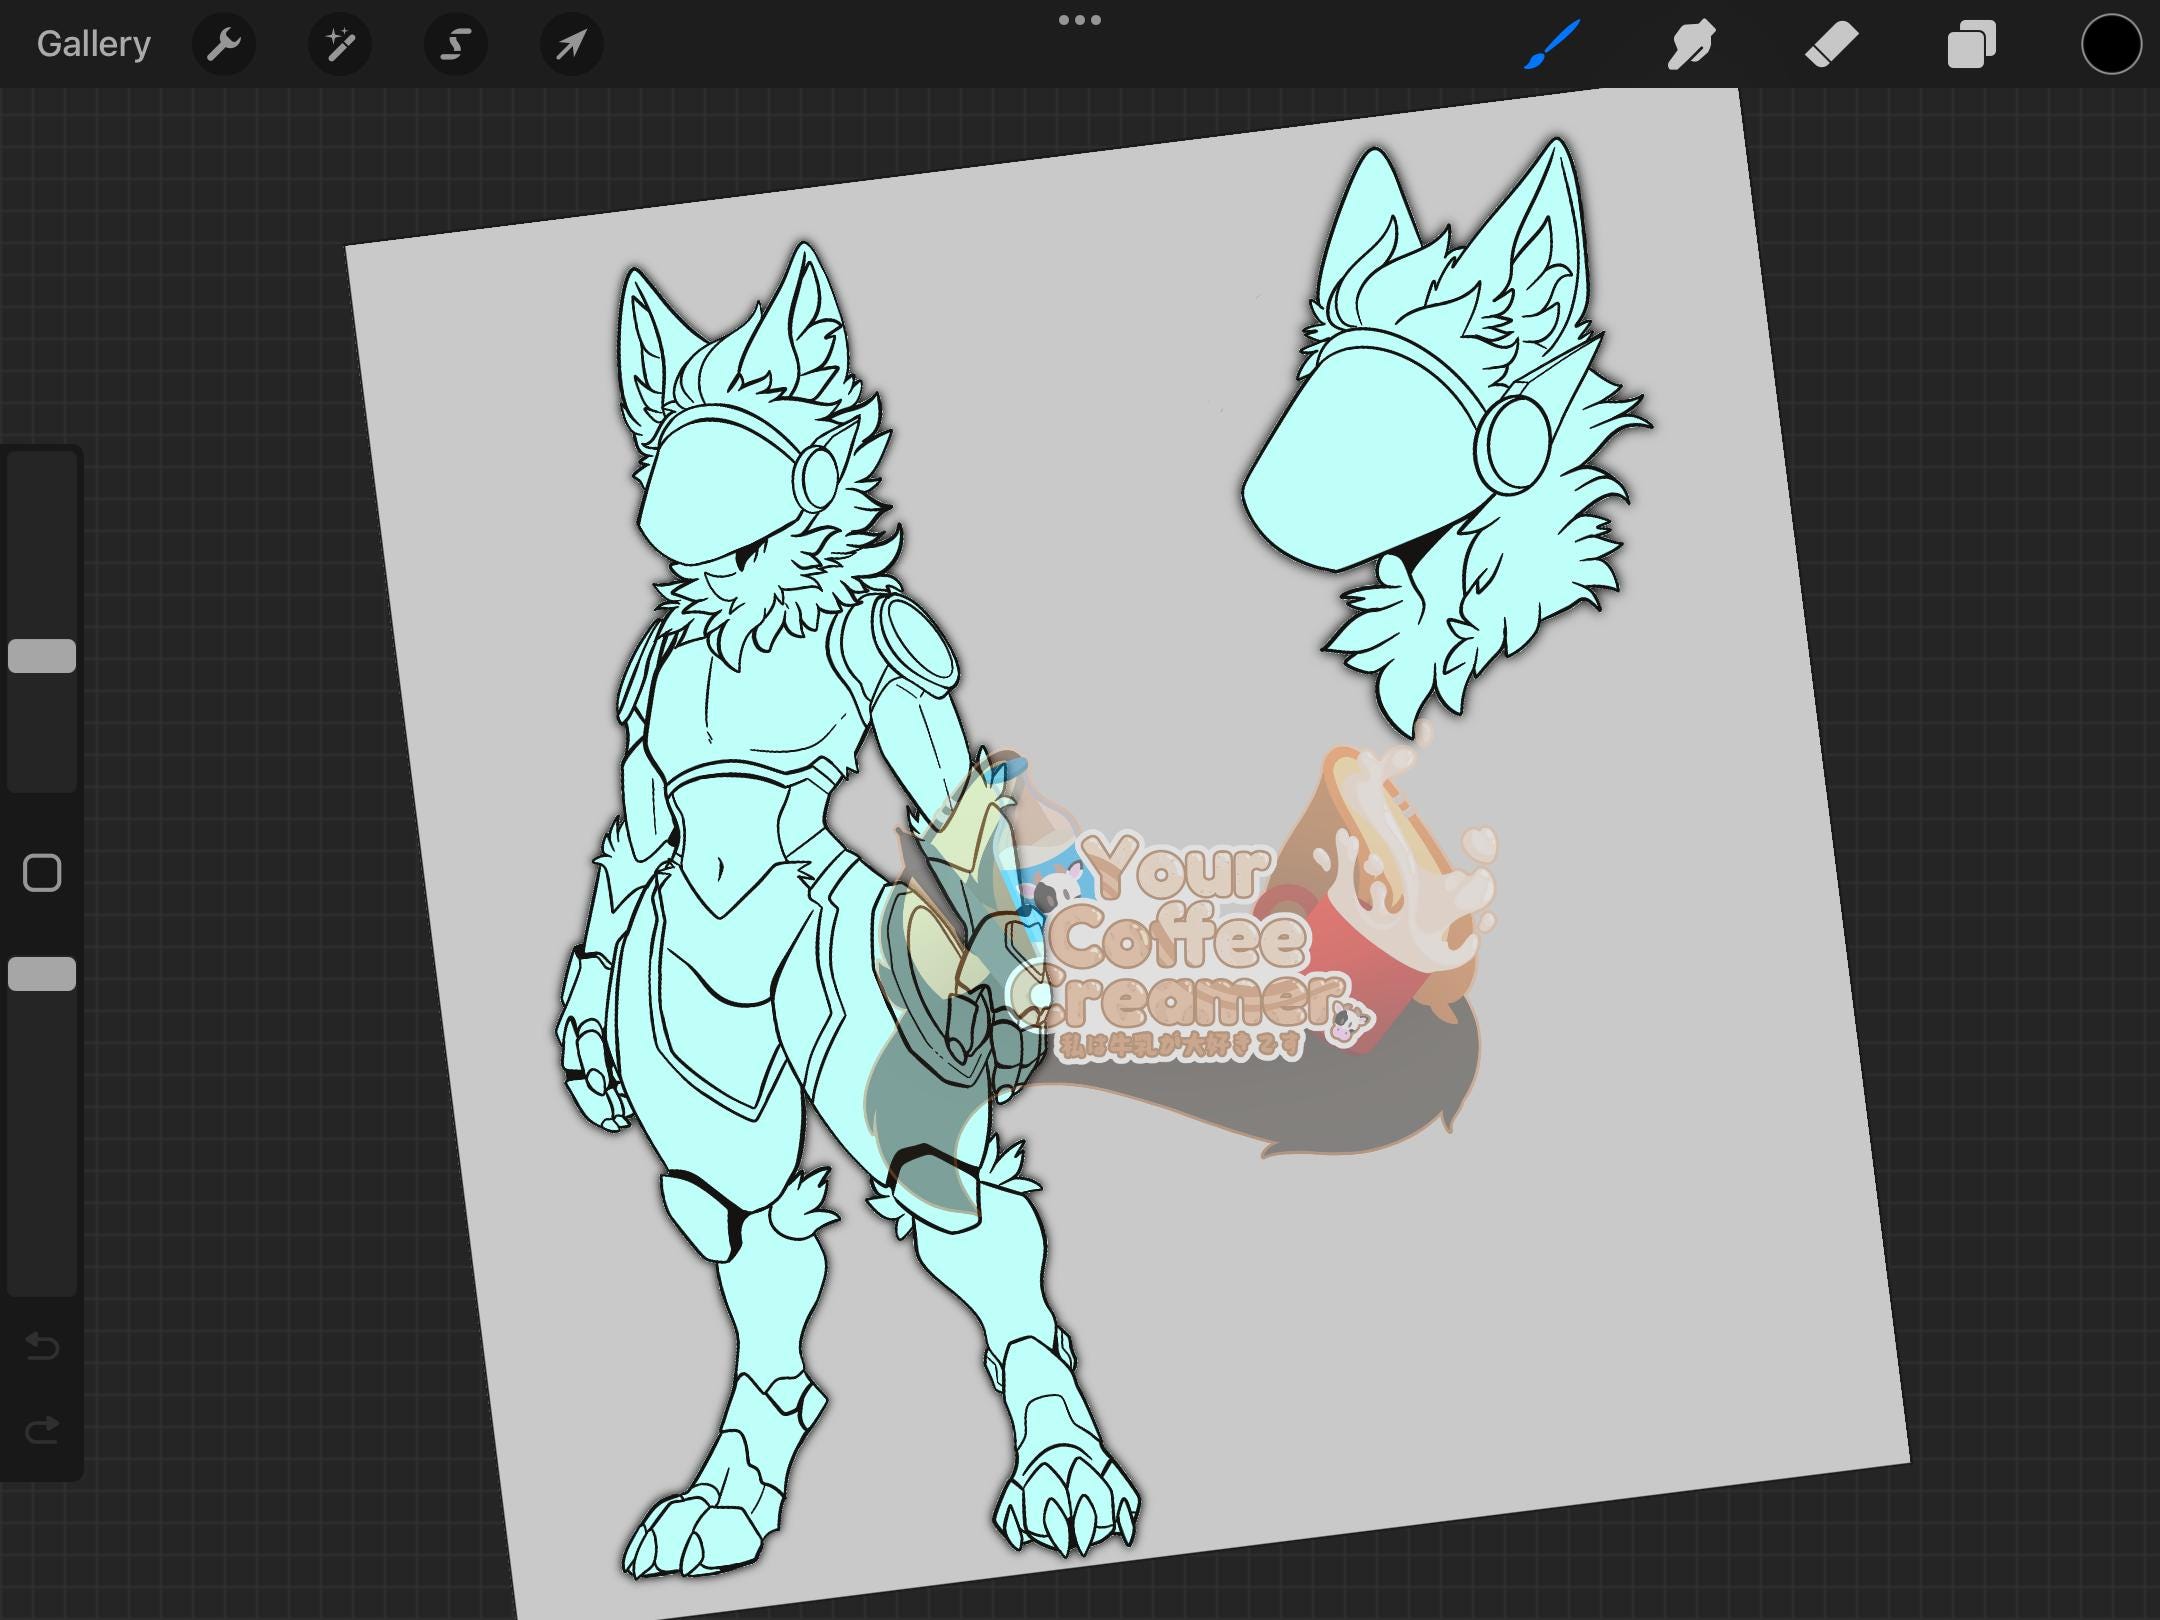Return to the Gallery

93,44
